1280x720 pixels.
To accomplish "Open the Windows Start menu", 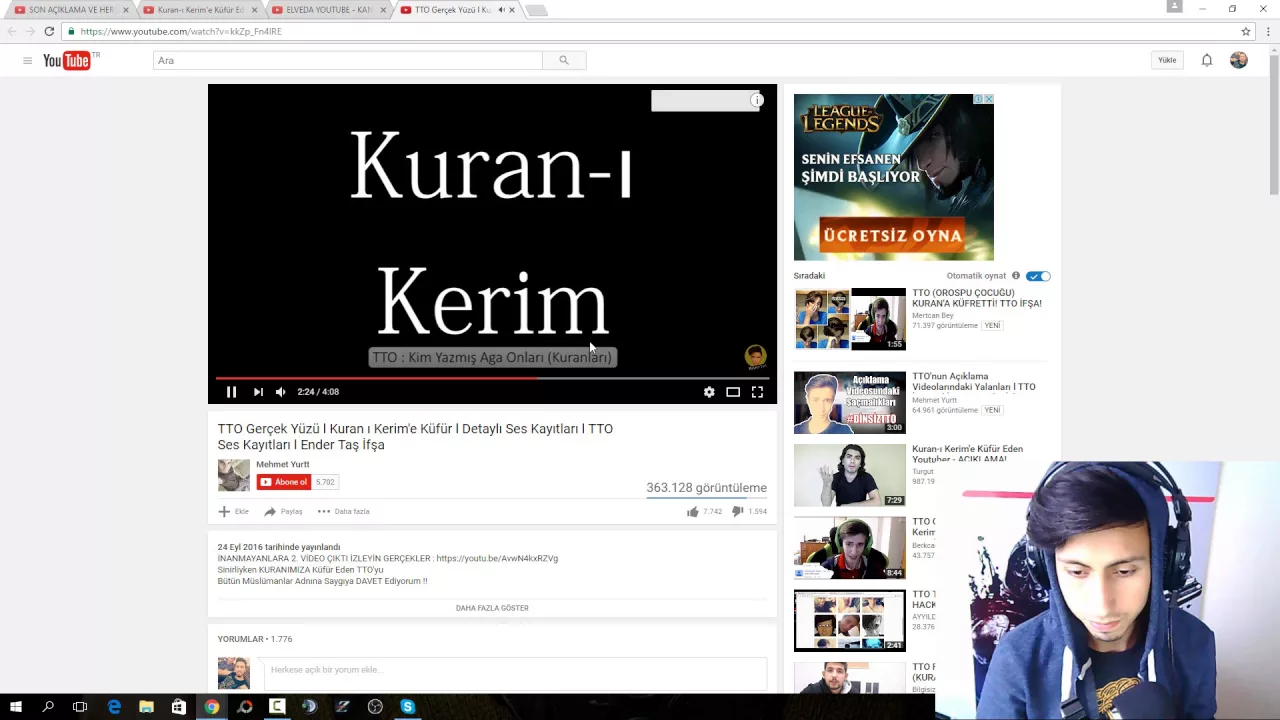I will (x=15, y=707).
